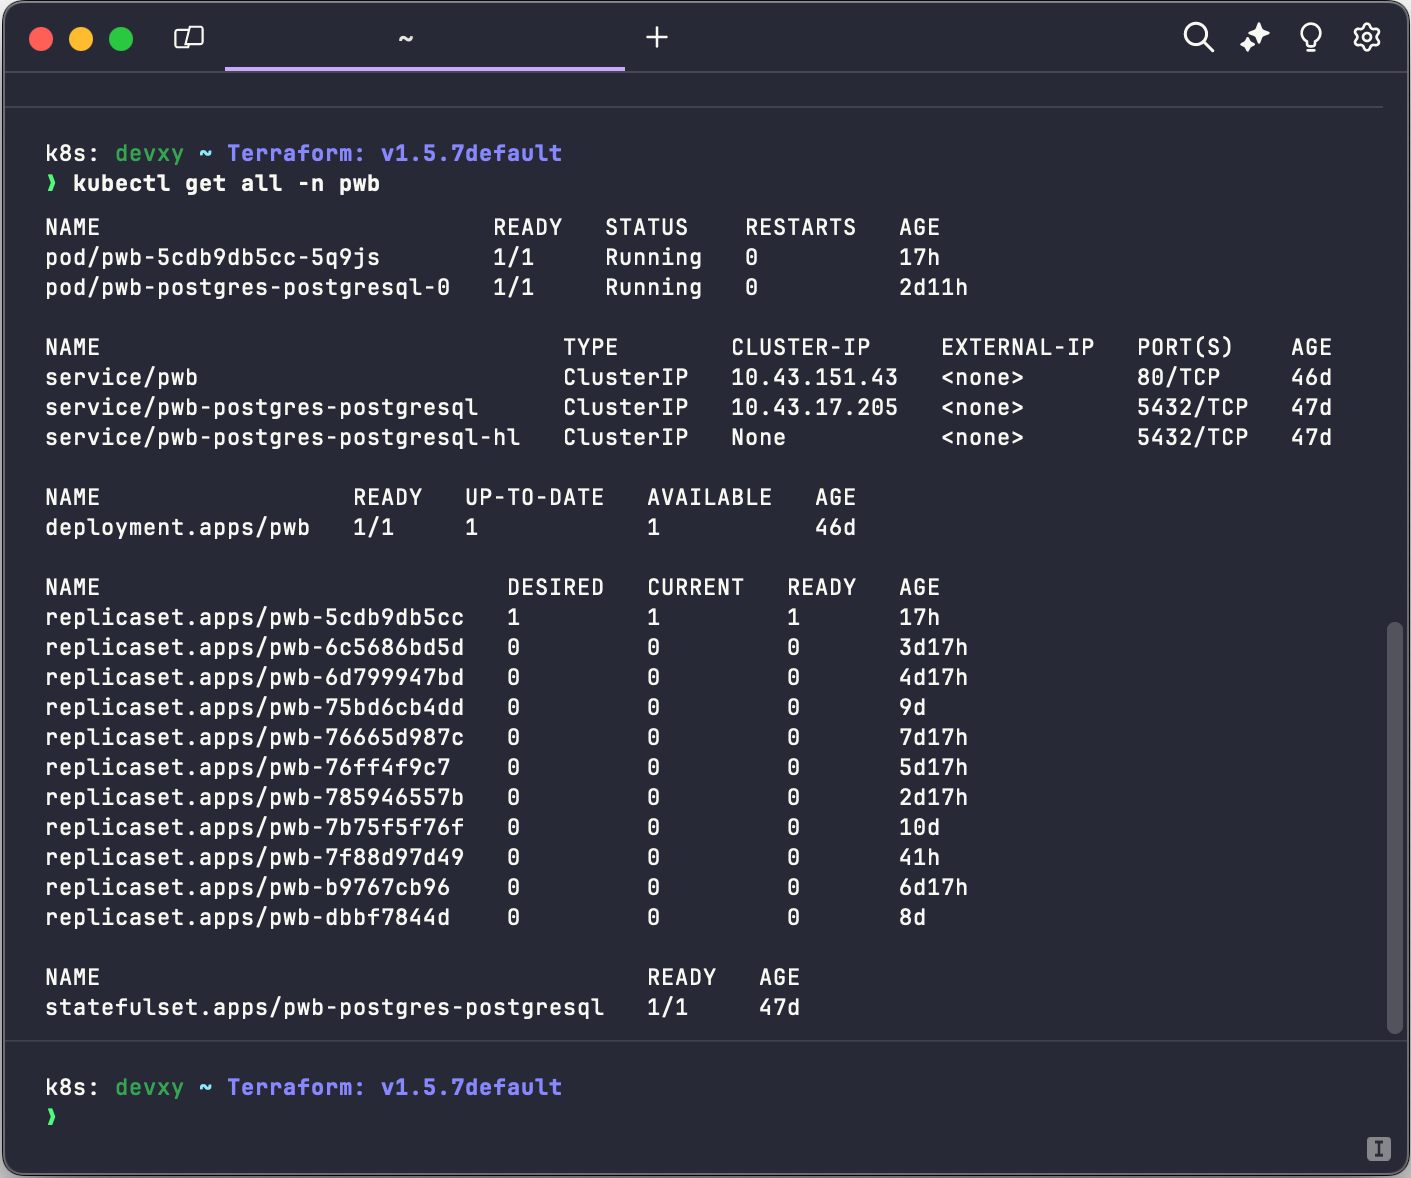The width and height of the screenshot is (1411, 1178).
Task: Open a new terminal tab with the plus button
Action: [657, 37]
